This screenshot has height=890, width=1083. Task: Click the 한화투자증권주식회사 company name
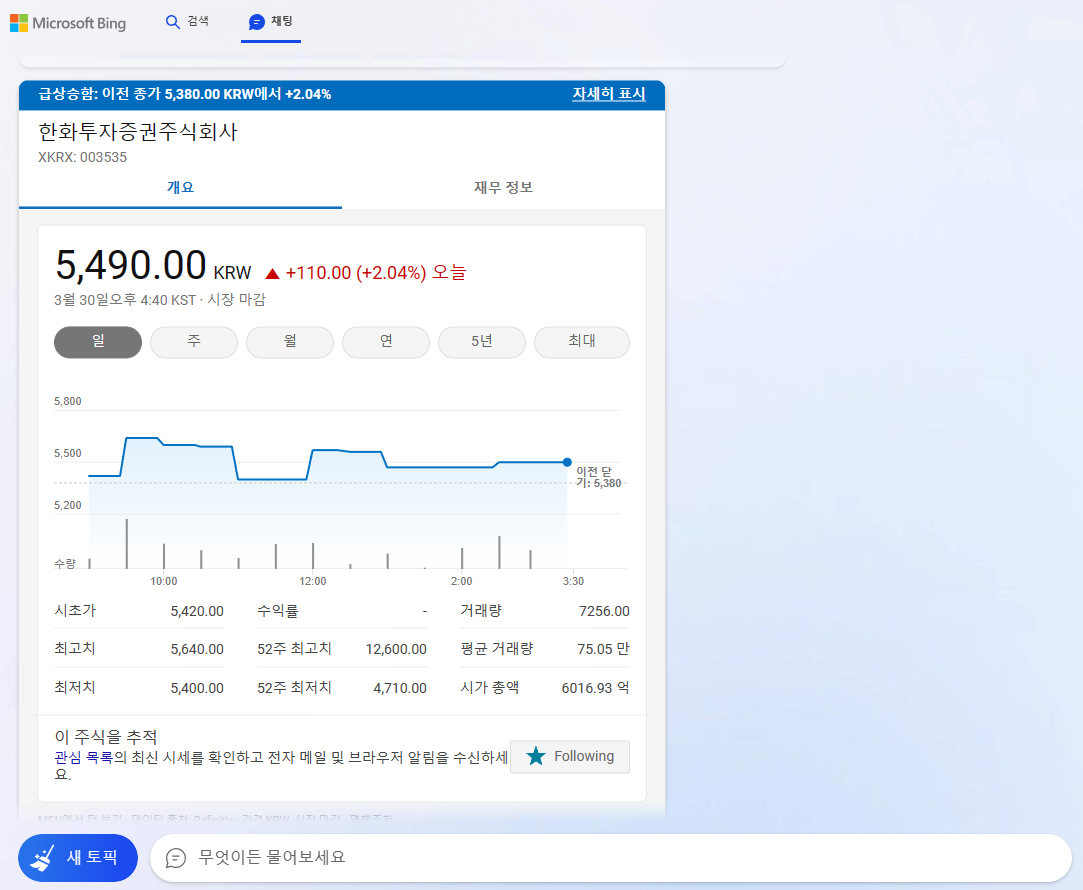[138, 132]
